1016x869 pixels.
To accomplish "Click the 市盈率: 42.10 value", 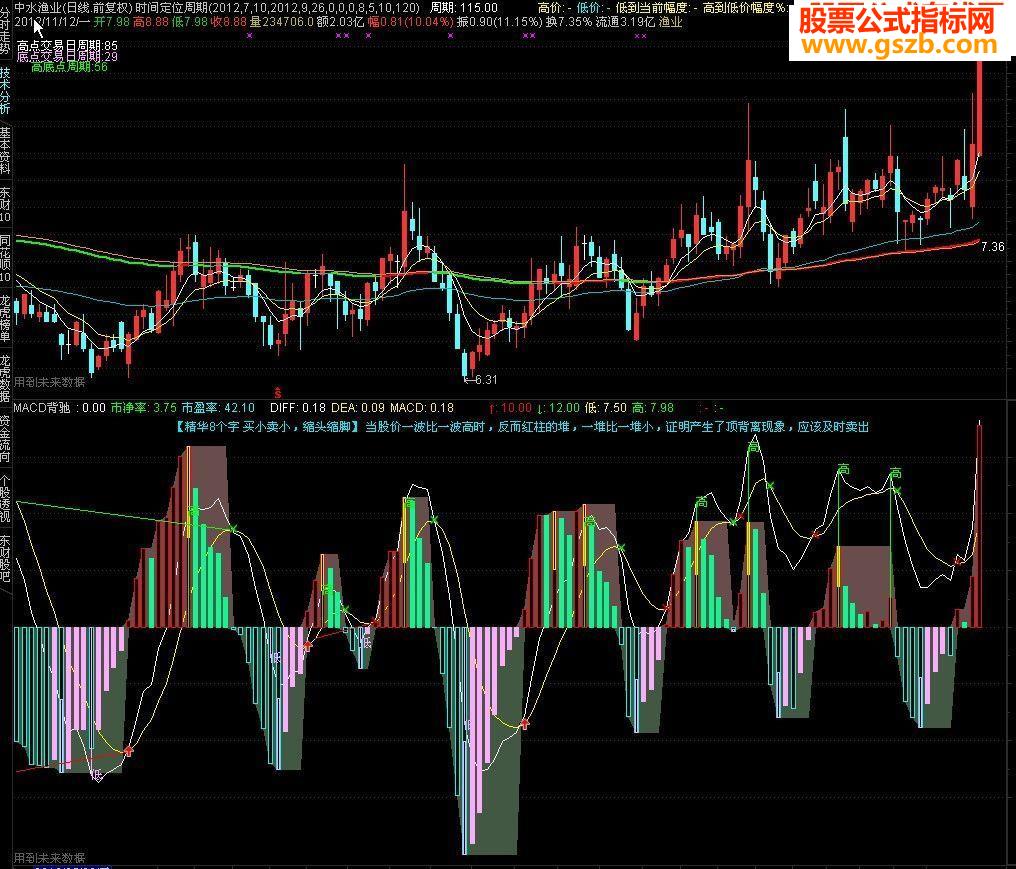I will point(218,408).
